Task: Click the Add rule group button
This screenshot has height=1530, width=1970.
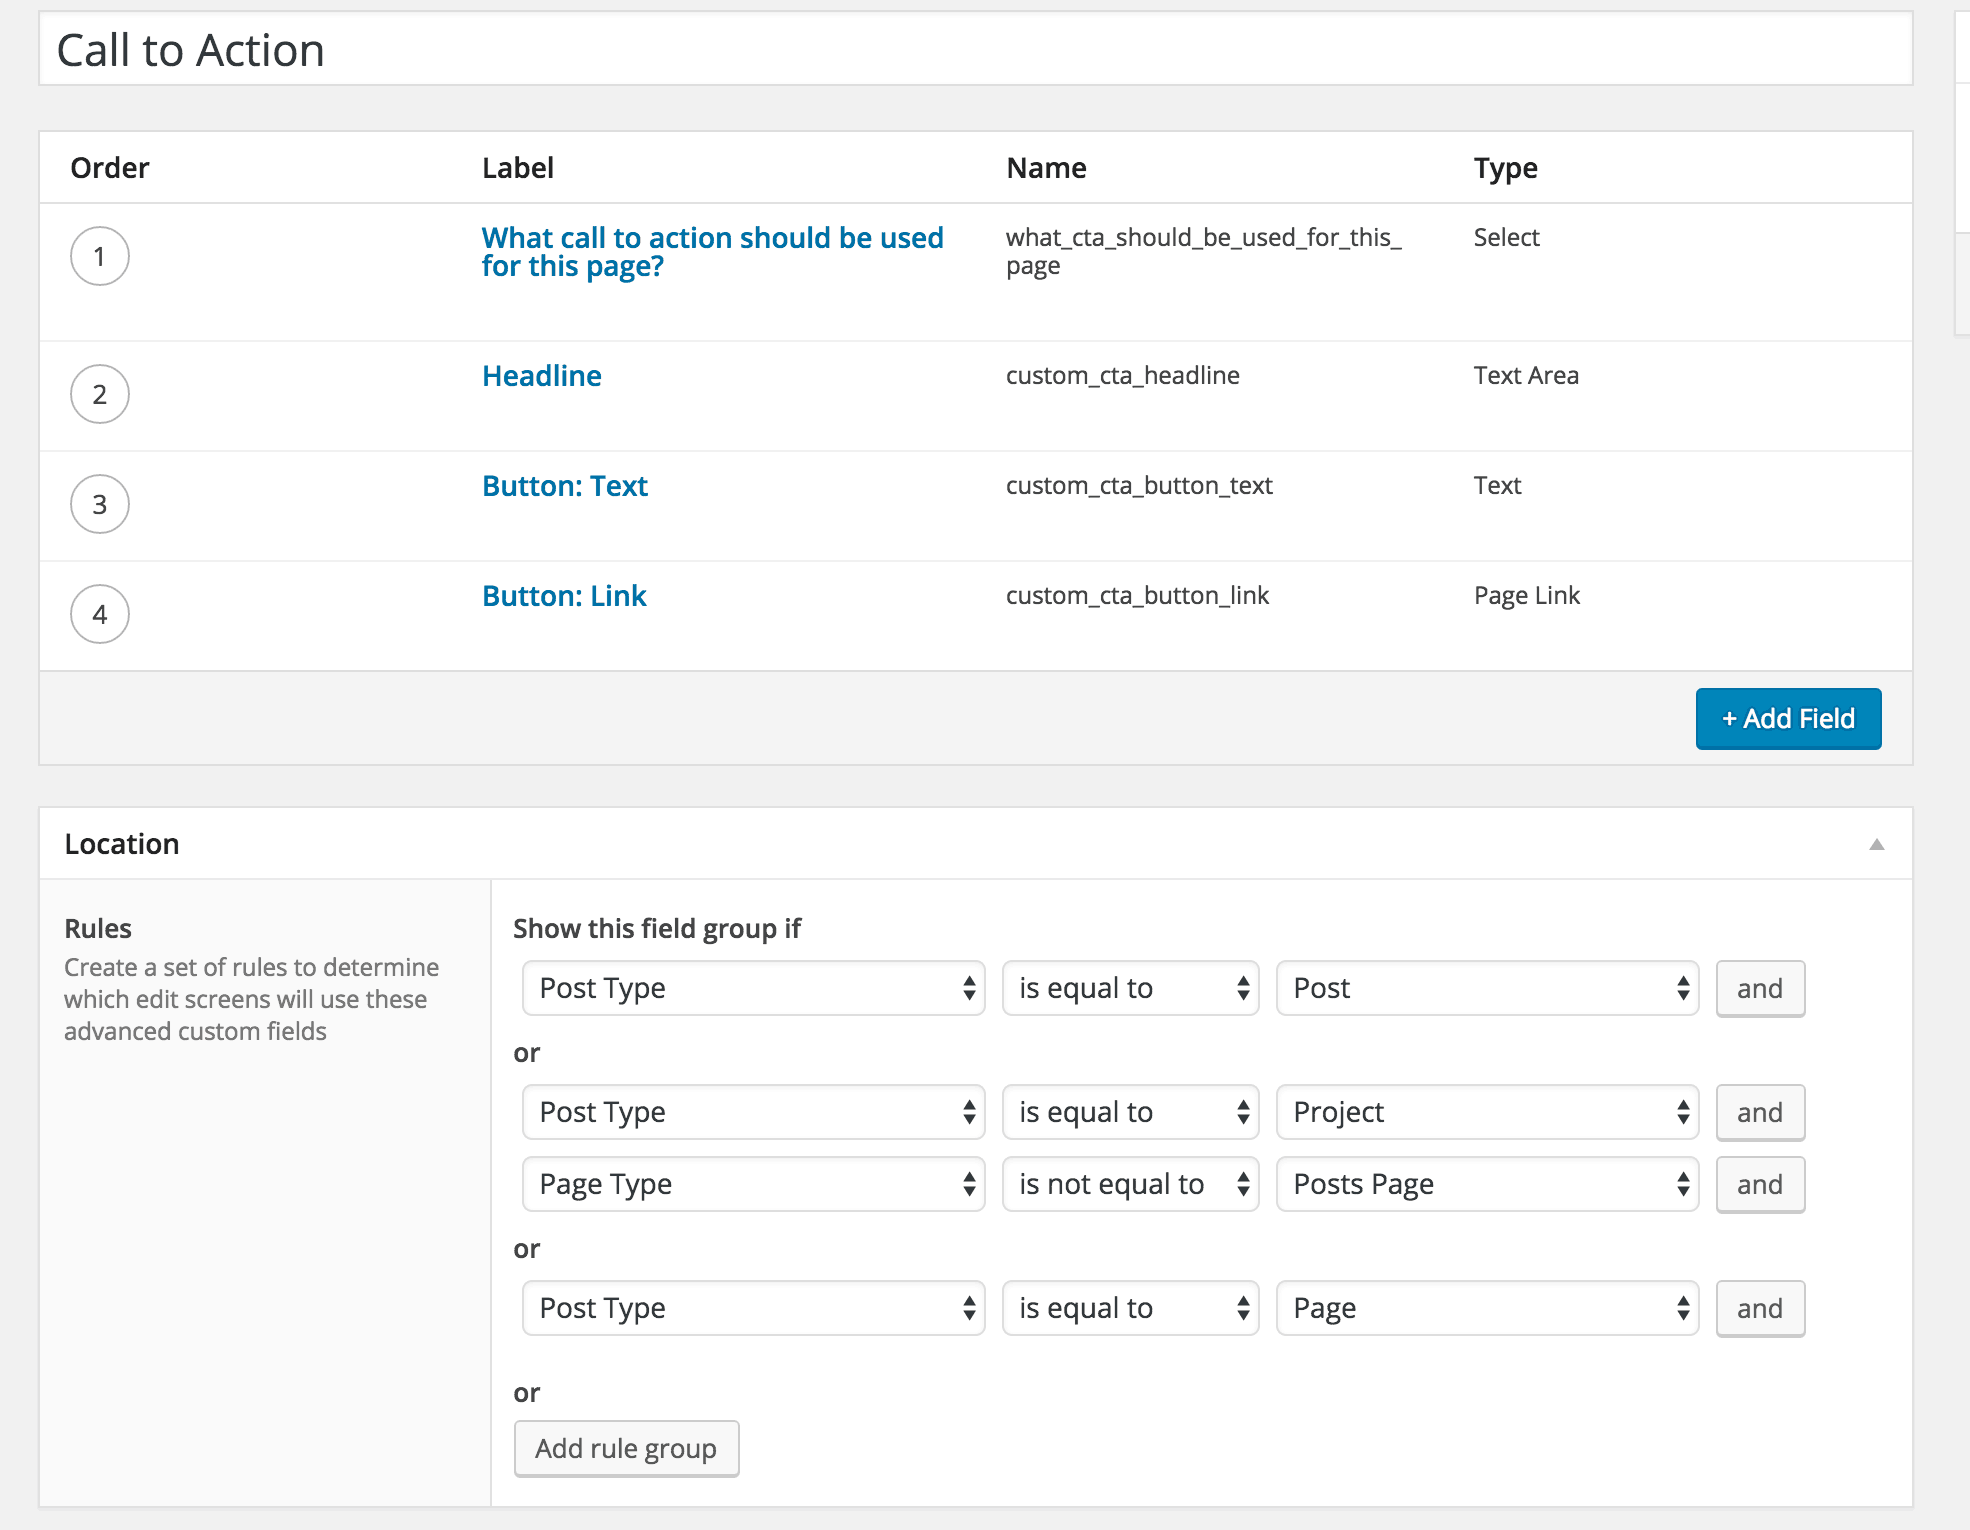Action: coord(626,1447)
